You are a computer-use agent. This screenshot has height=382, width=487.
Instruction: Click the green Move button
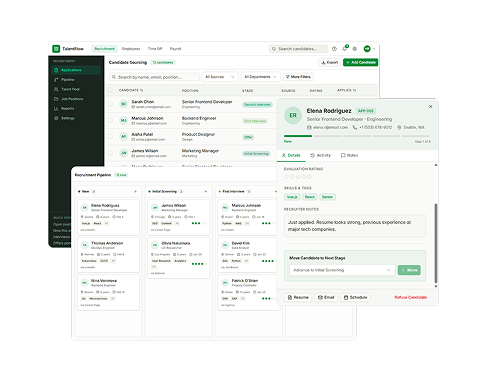[x=409, y=270]
